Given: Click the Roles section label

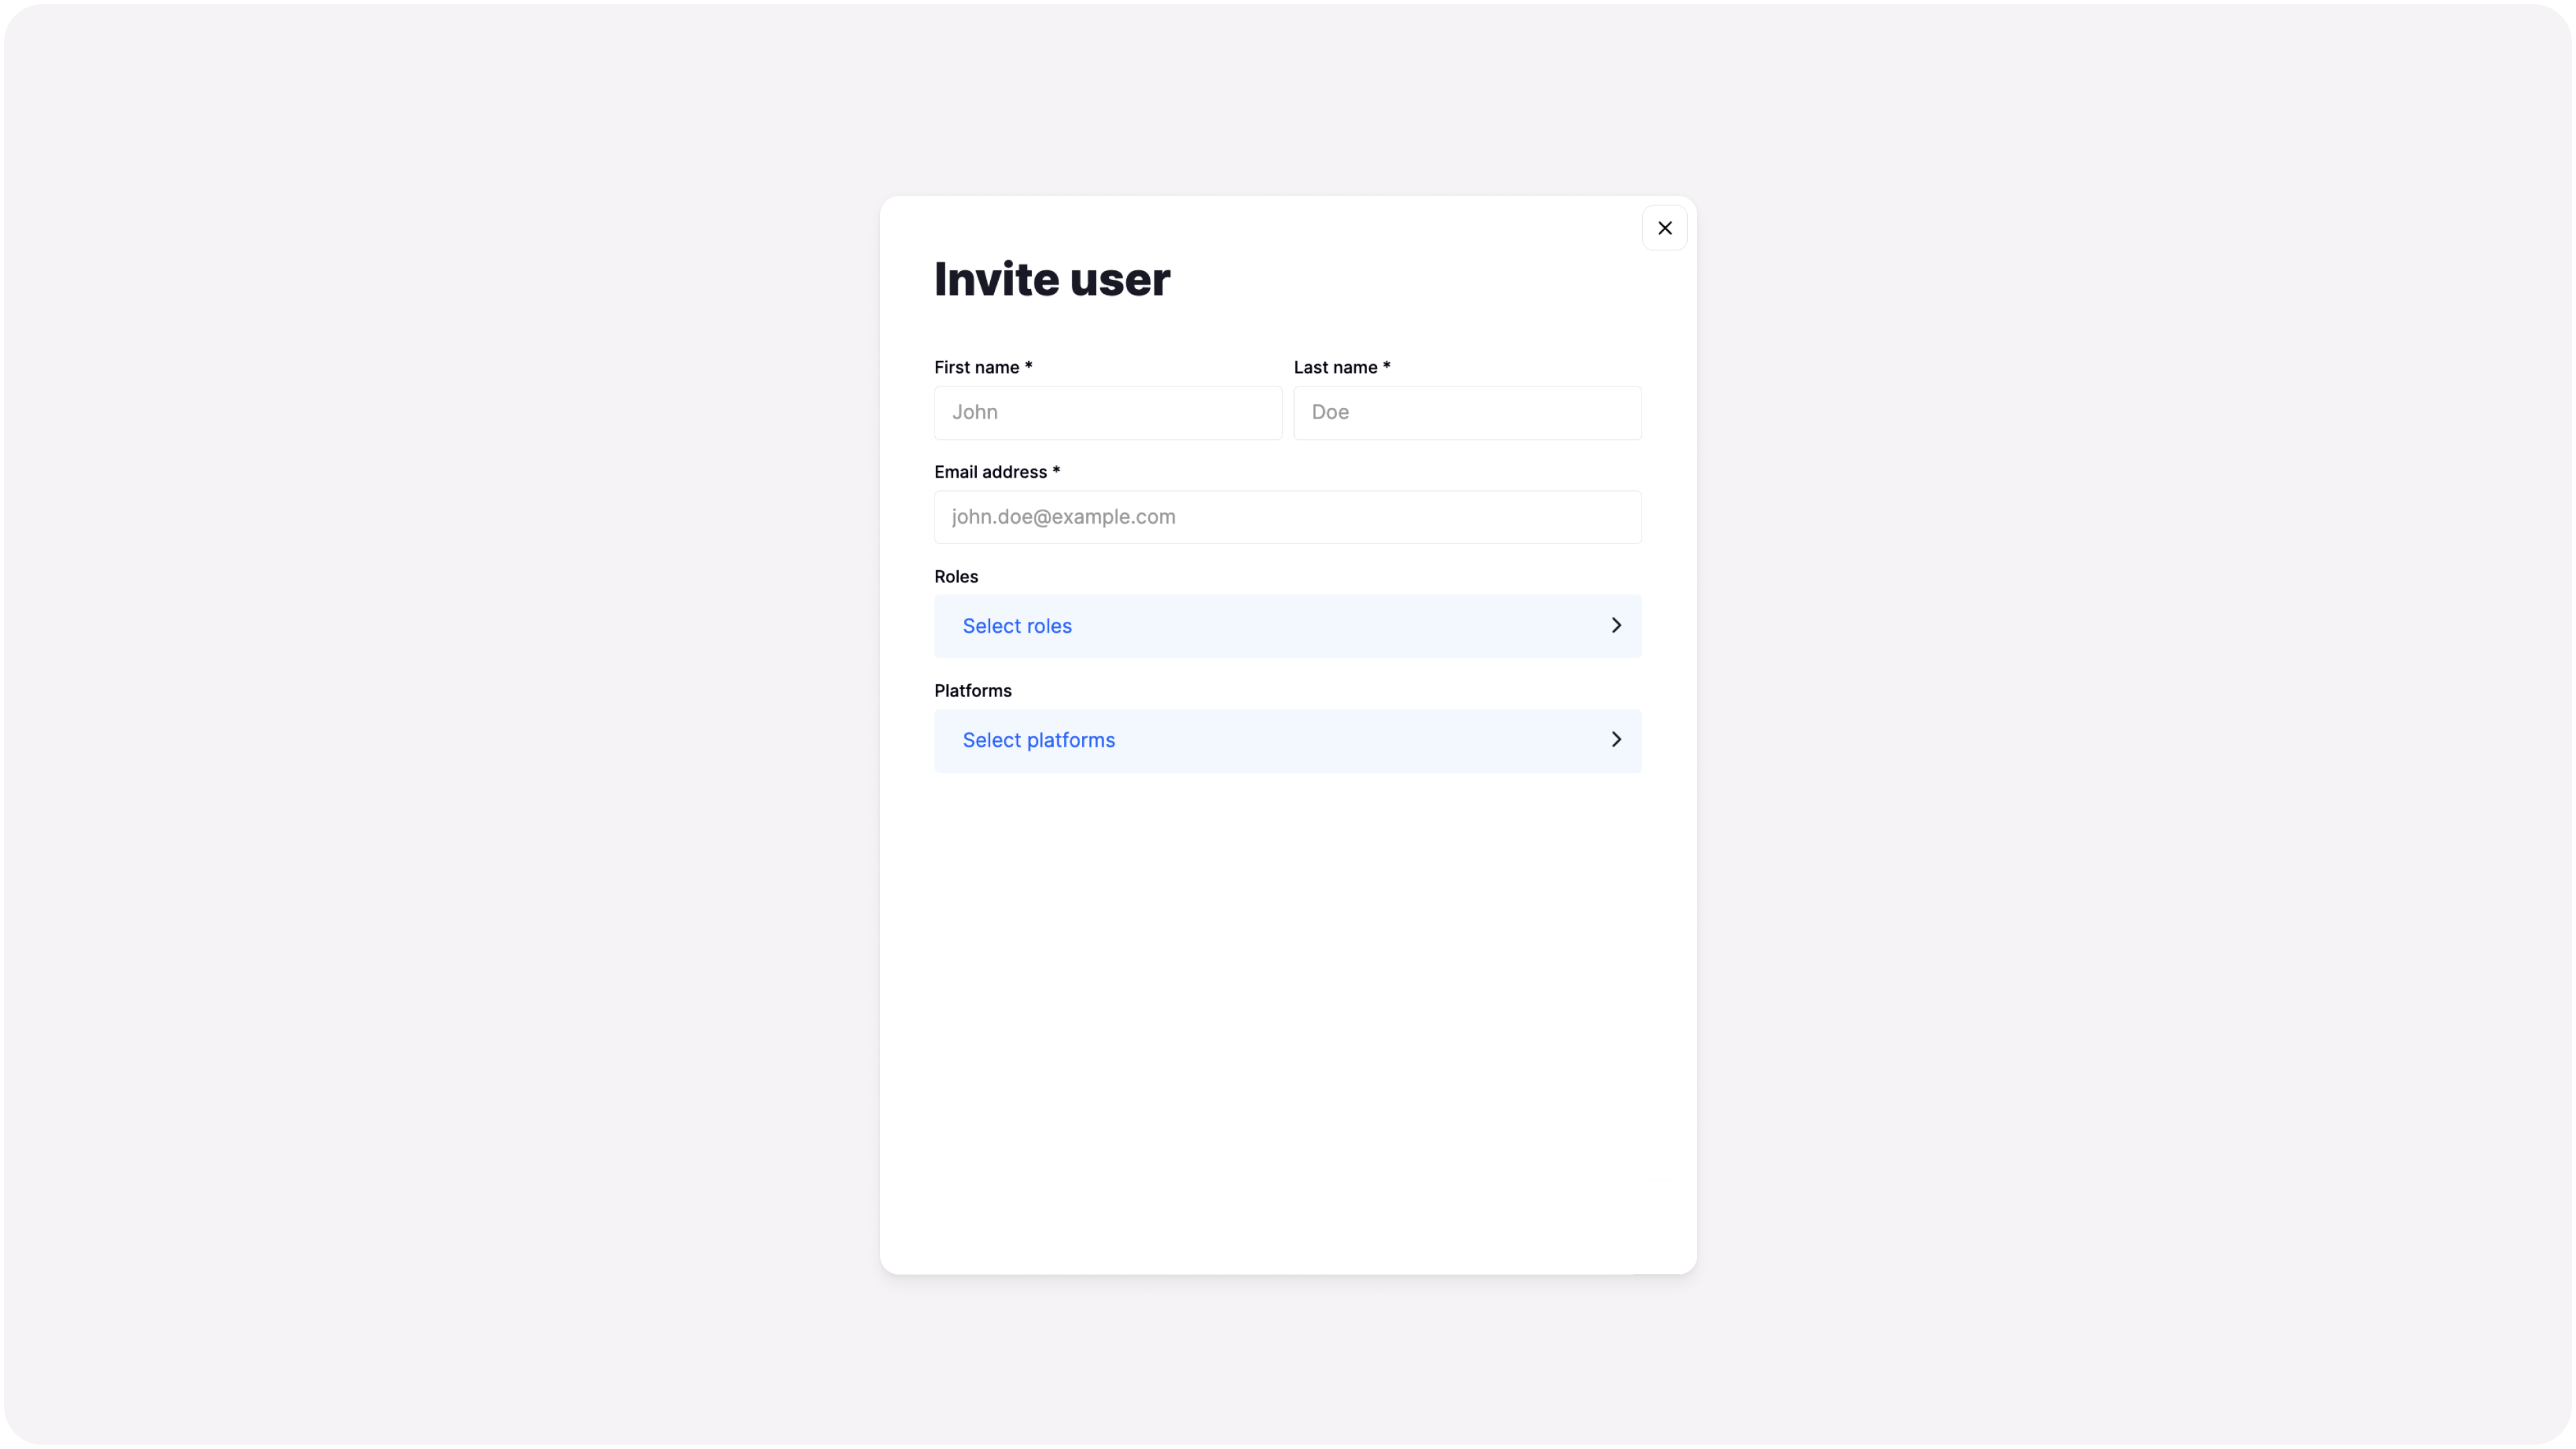Looking at the screenshot, I should point(955,576).
